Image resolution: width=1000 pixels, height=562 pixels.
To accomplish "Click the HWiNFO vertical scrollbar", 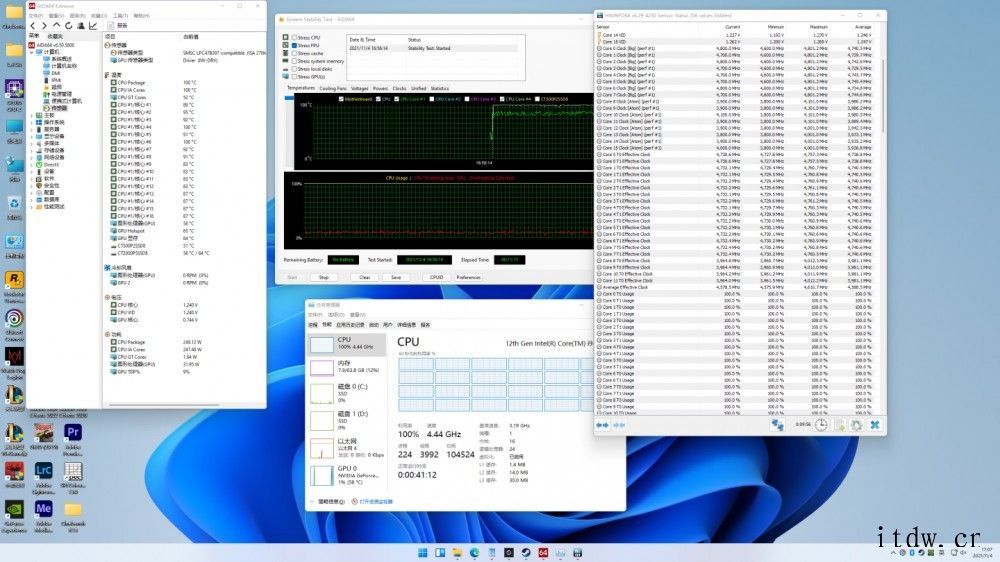I will pyautogui.click(x=883, y=96).
